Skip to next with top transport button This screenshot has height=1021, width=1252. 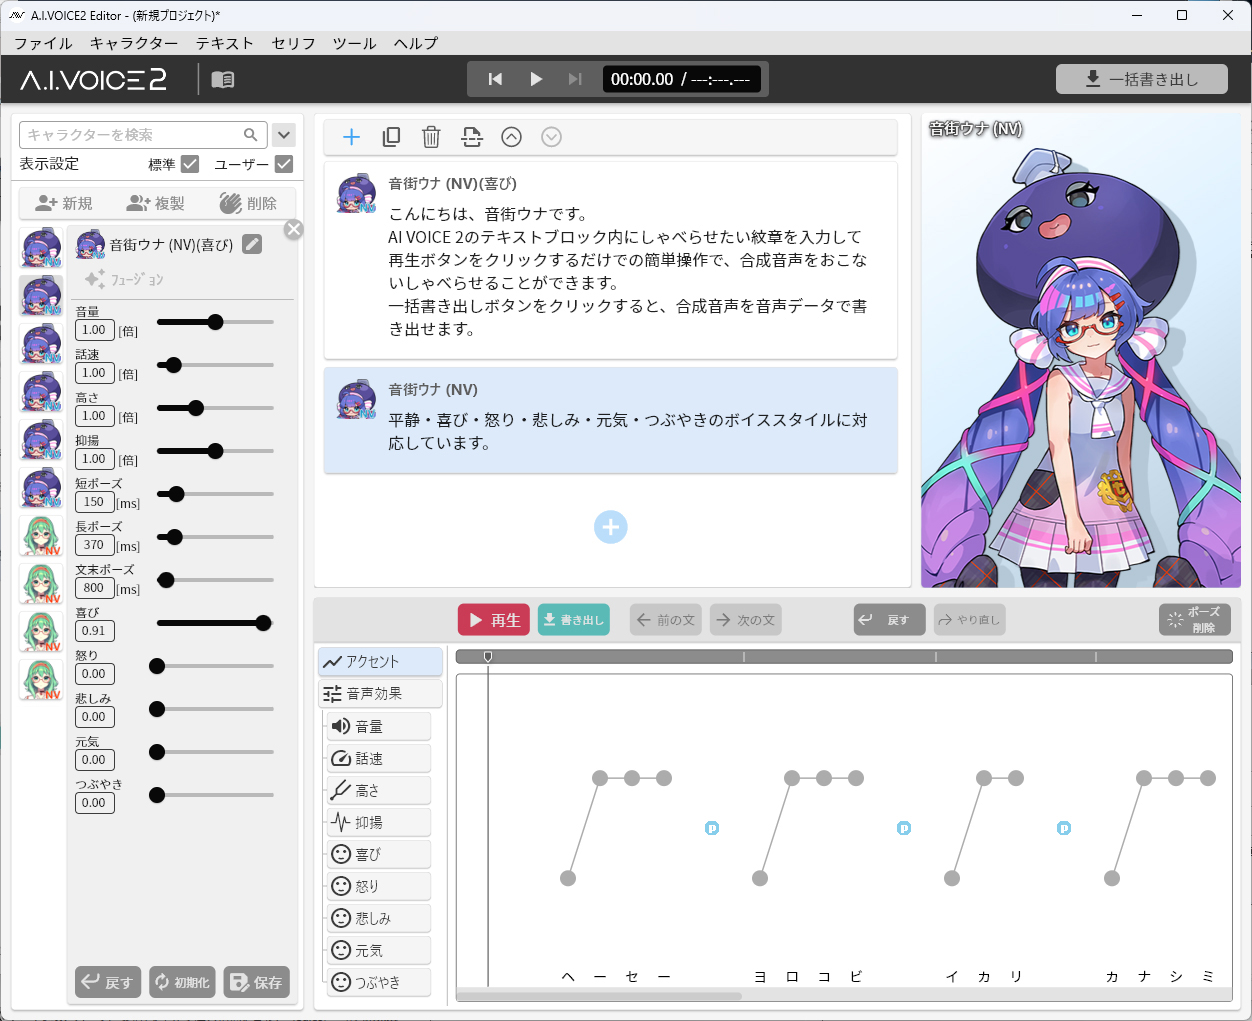575,79
